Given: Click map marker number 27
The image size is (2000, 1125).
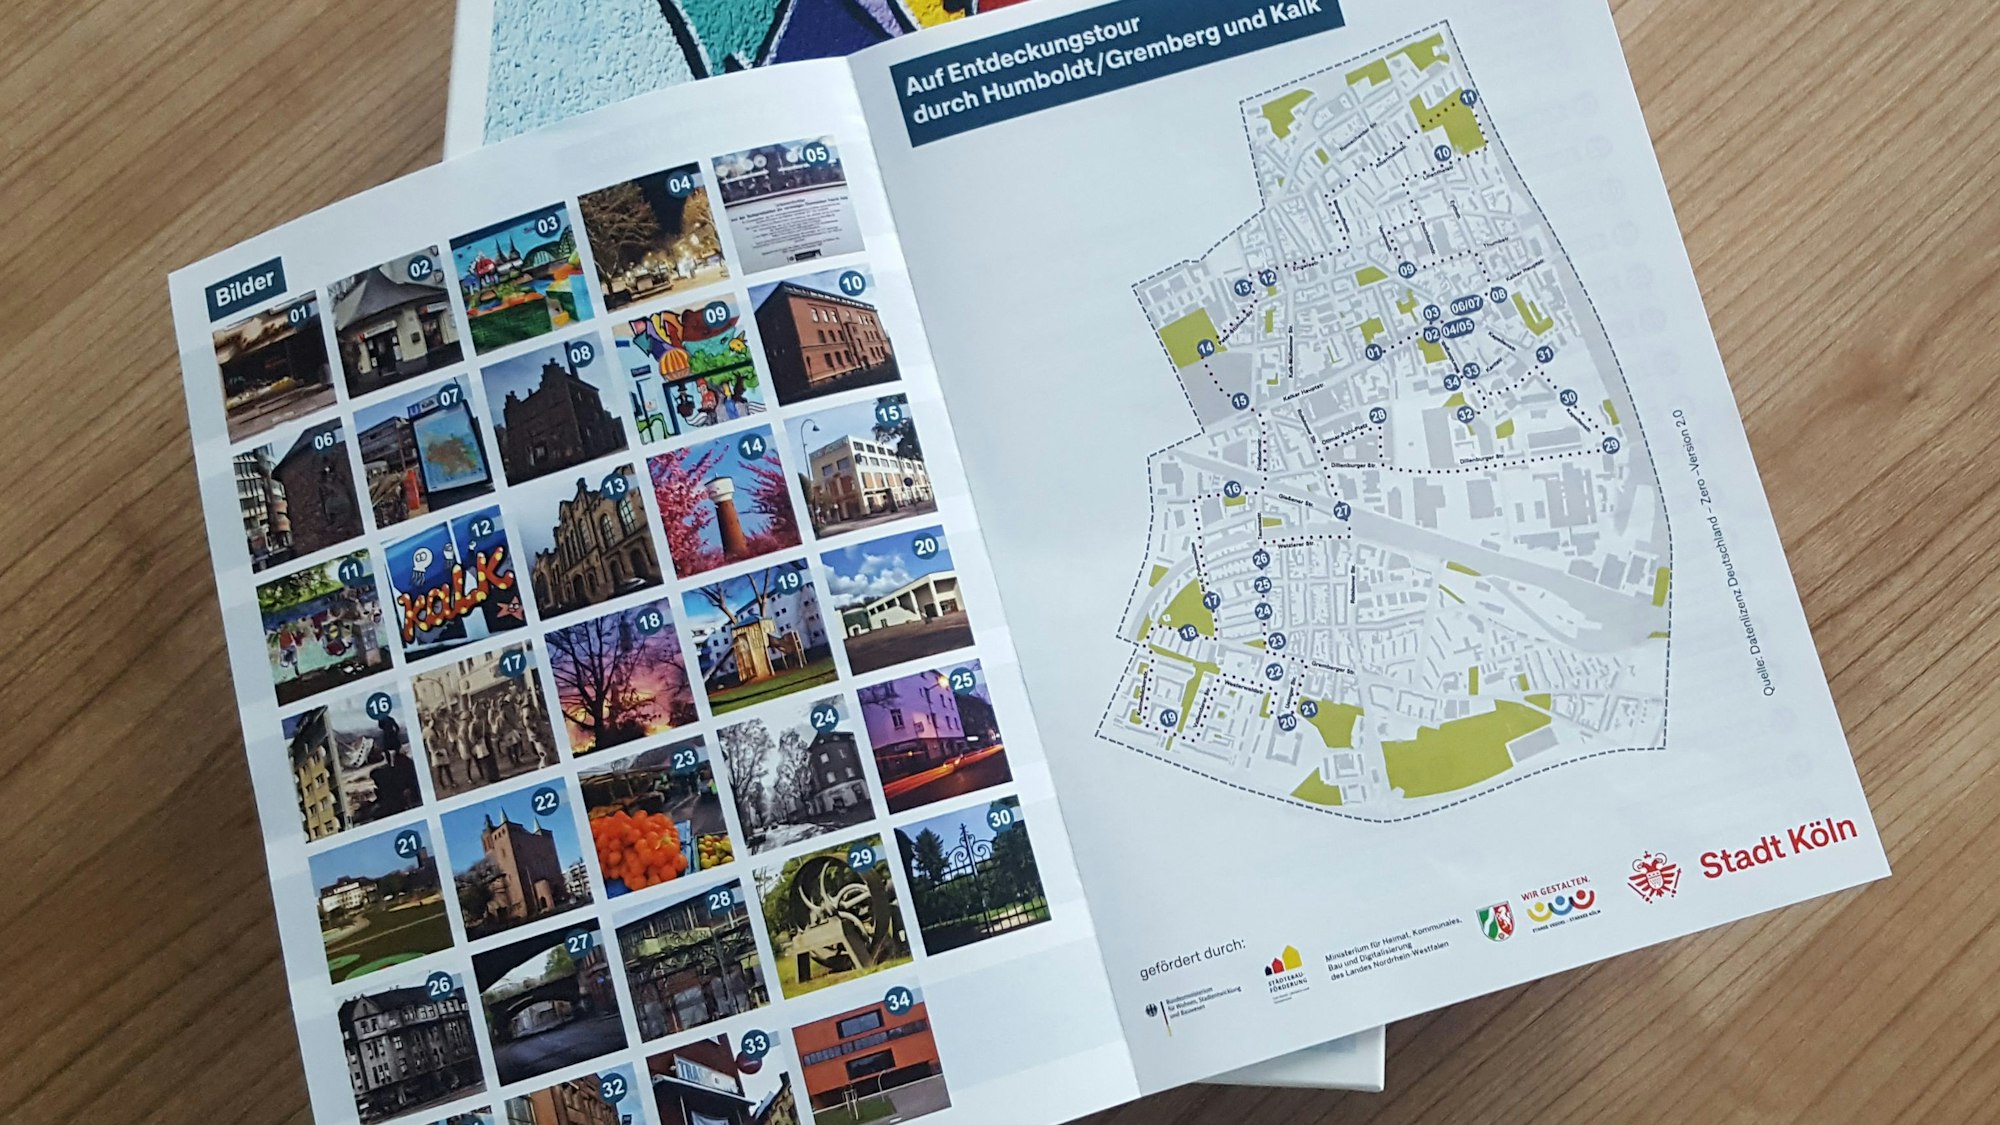Looking at the screenshot, I should click(x=1341, y=511).
